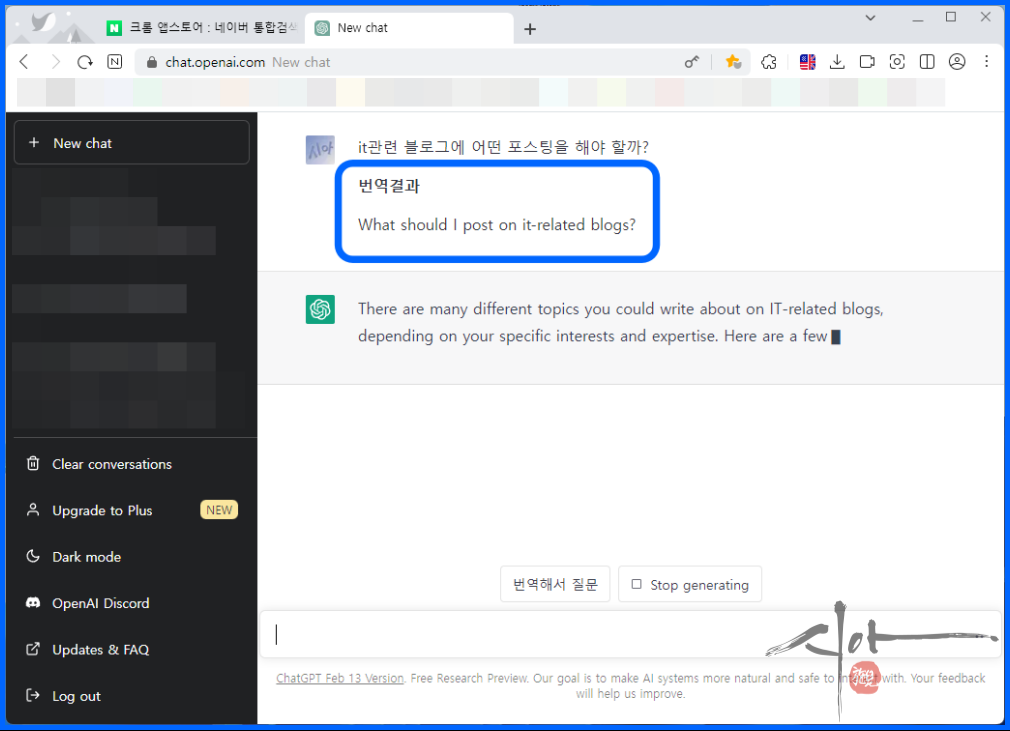Click the external-link icon for Updates
The width and height of the screenshot is (1010, 731).
(33, 649)
